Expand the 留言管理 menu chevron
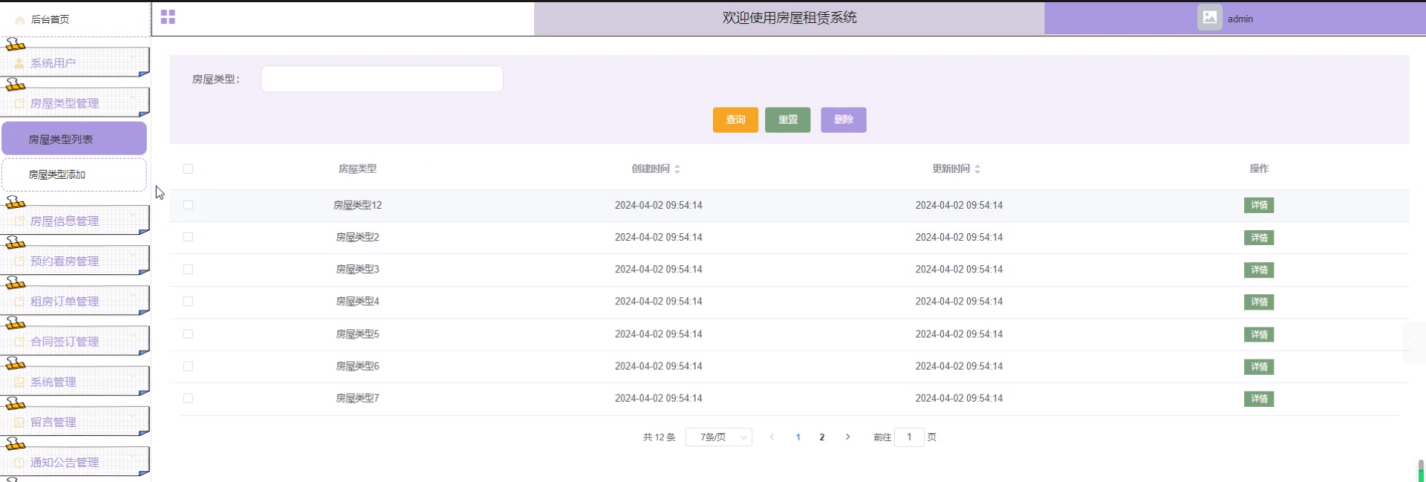This screenshot has width=1426, height=482. pyautogui.click(x=133, y=416)
